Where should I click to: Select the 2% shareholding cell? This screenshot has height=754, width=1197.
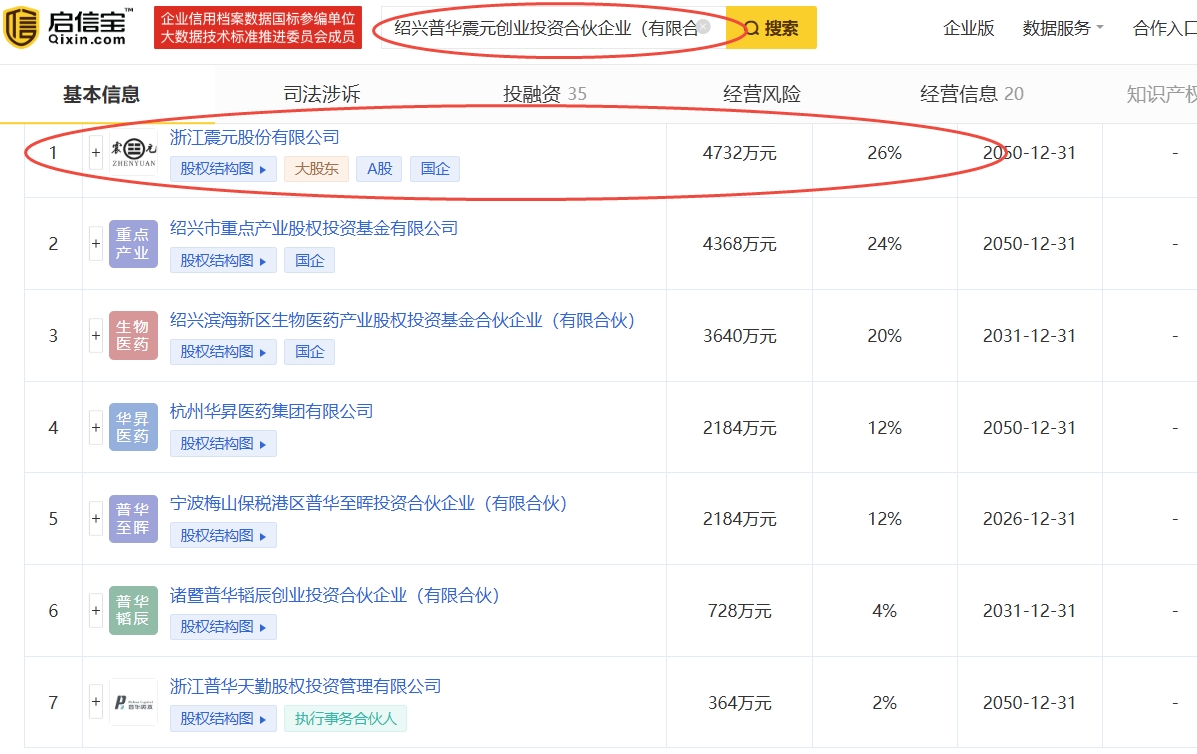coord(884,703)
